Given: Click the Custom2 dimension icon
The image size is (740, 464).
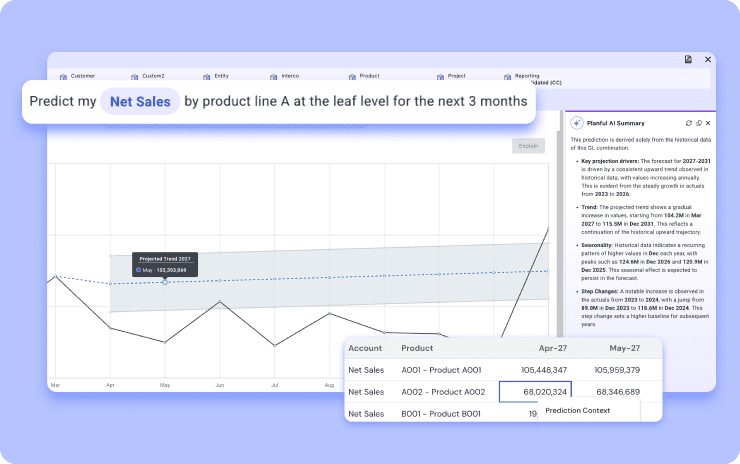Looking at the screenshot, I should (x=134, y=76).
